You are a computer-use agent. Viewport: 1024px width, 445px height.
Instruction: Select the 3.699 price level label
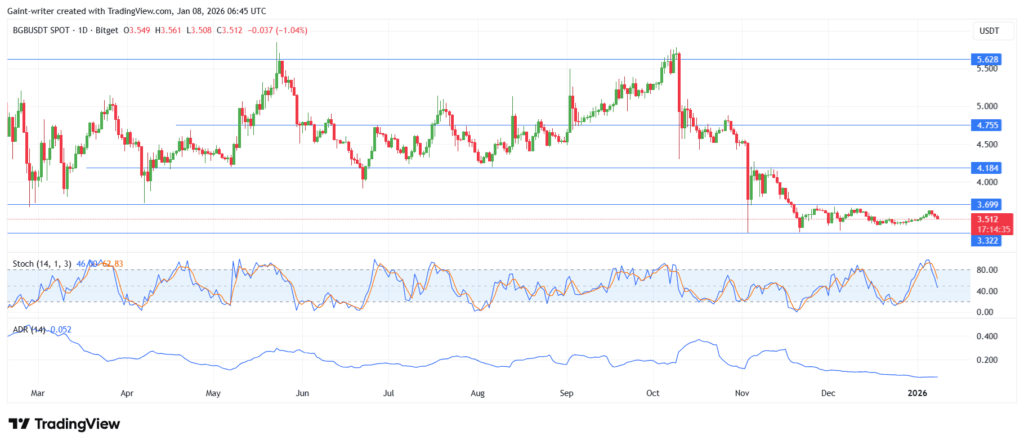click(x=985, y=205)
